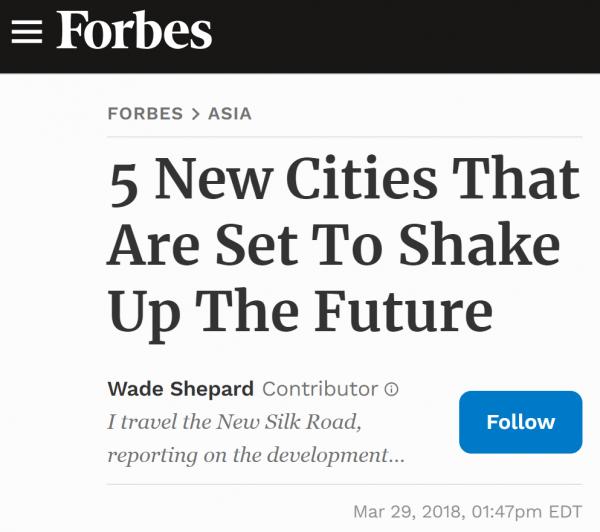Click the "5 New Cities That" headline line
Viewport: 600px width, 532px height.
pyautogui.click(x=344, y=182)
